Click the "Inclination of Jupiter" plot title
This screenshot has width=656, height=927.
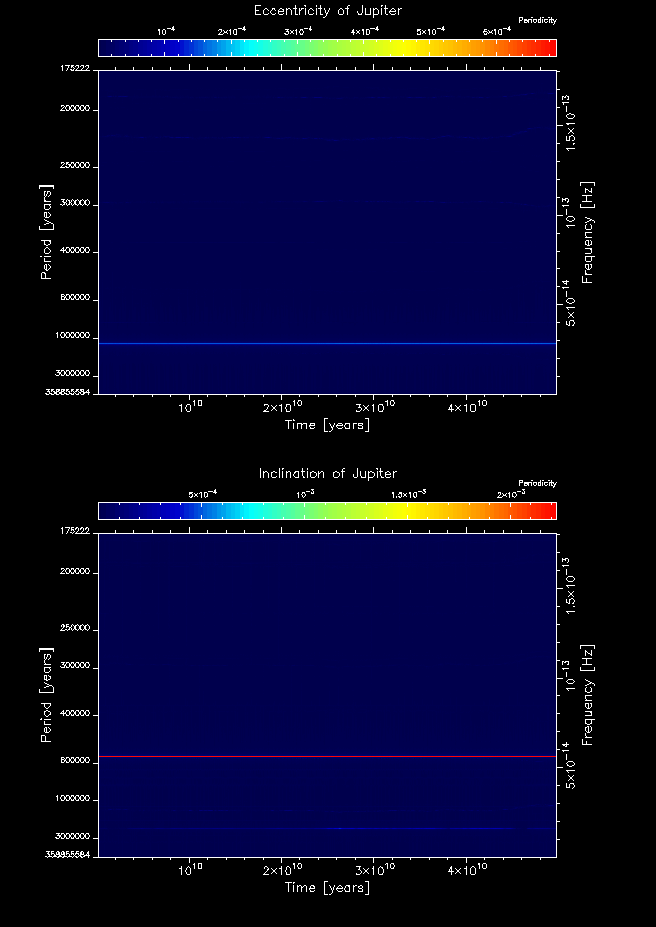327,474
